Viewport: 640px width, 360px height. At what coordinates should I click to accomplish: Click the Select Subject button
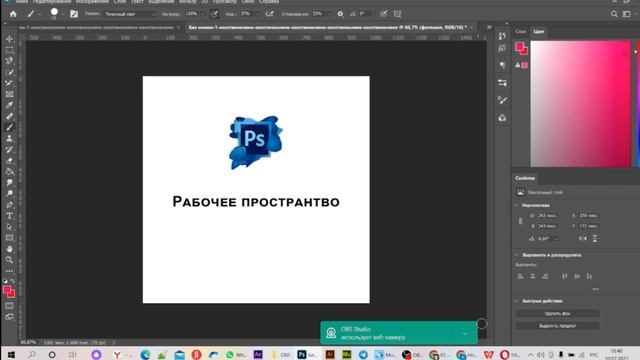(558, 326)
